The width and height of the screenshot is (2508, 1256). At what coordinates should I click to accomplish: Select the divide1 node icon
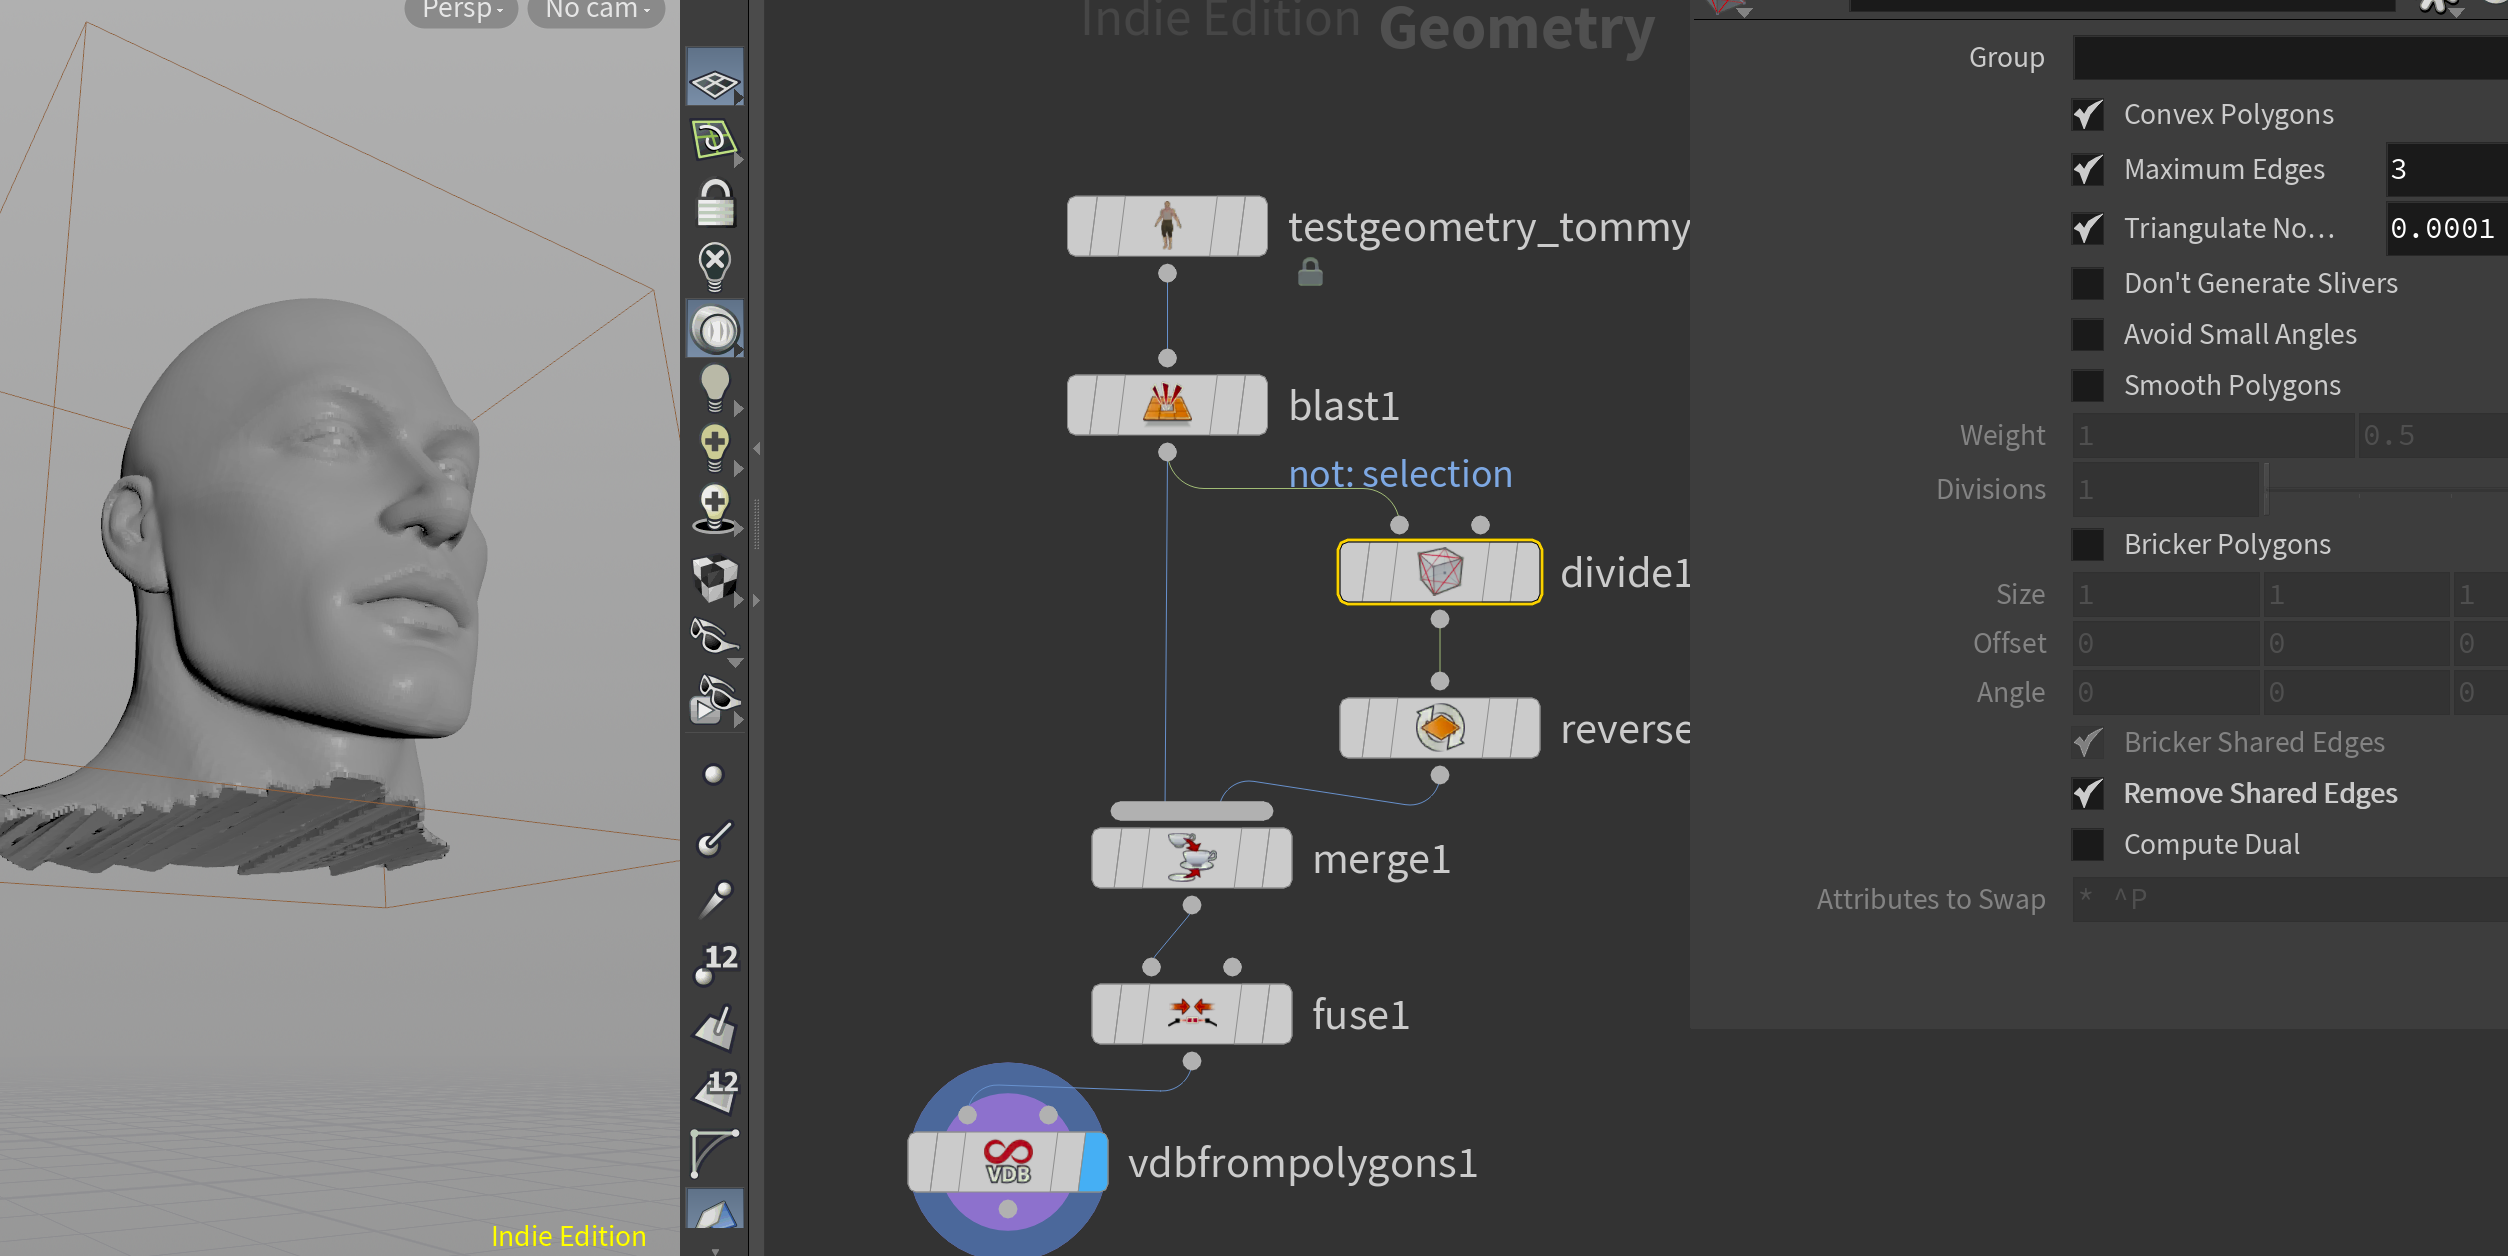1439,572
